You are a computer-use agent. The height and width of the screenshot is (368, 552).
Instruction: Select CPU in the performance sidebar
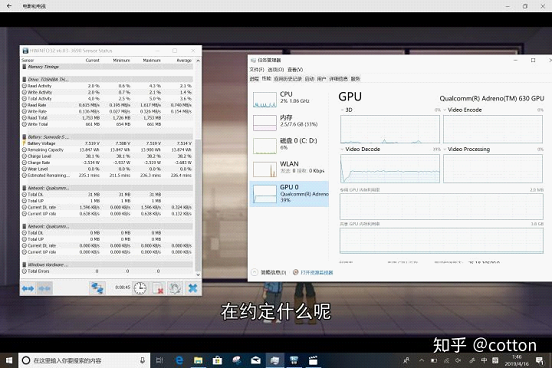point(289,99)
